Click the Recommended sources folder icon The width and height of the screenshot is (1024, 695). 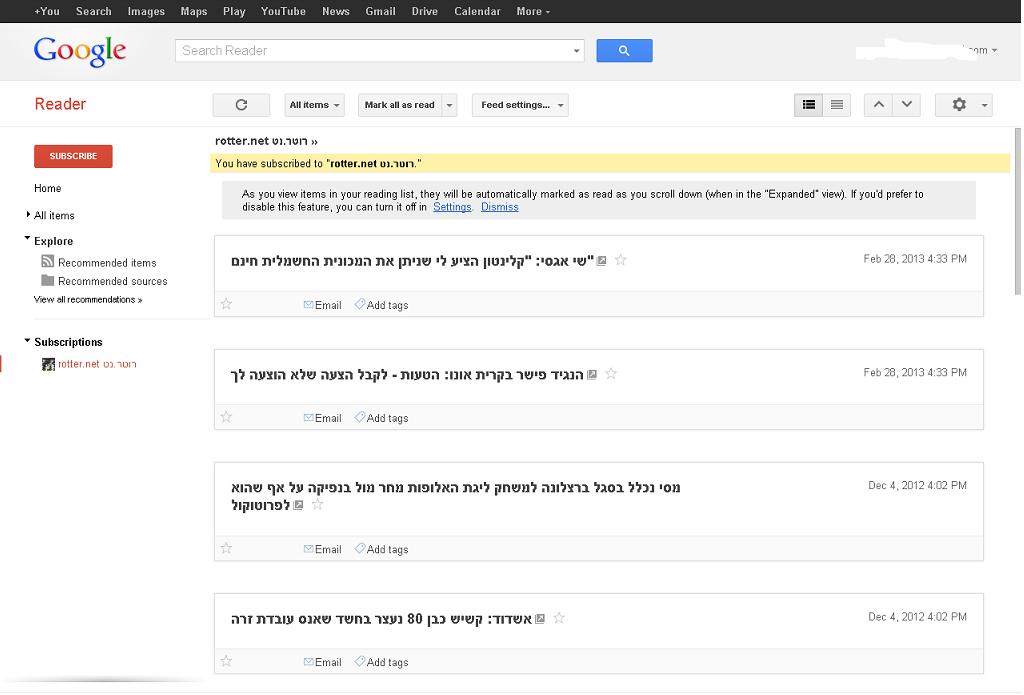[x=47, y=281]
